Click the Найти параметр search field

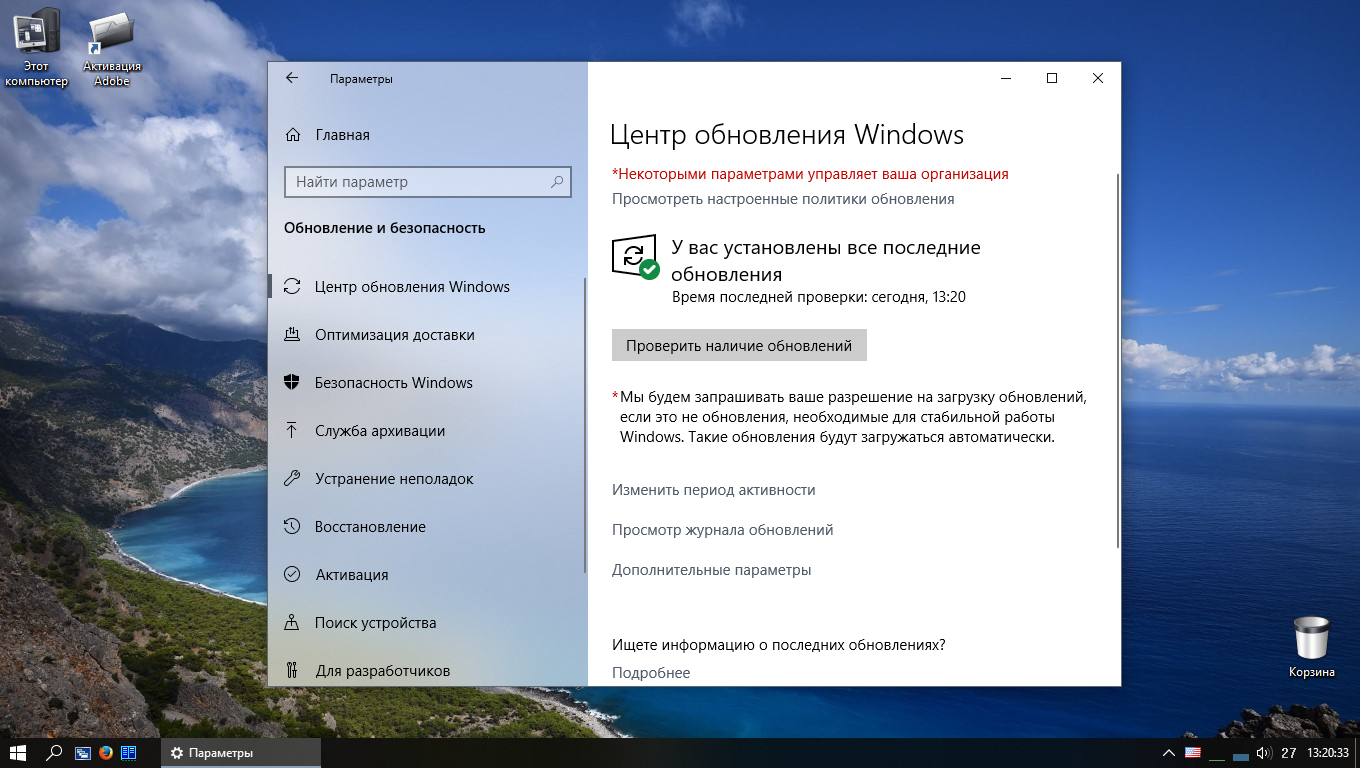428,182
